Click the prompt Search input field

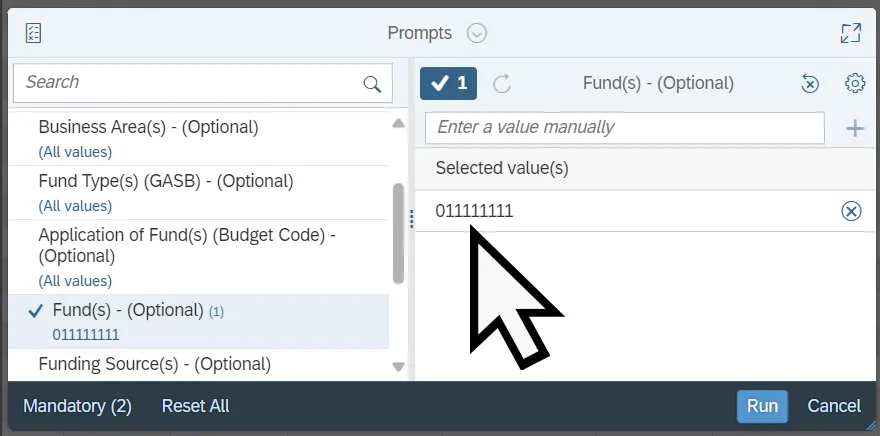190,83
